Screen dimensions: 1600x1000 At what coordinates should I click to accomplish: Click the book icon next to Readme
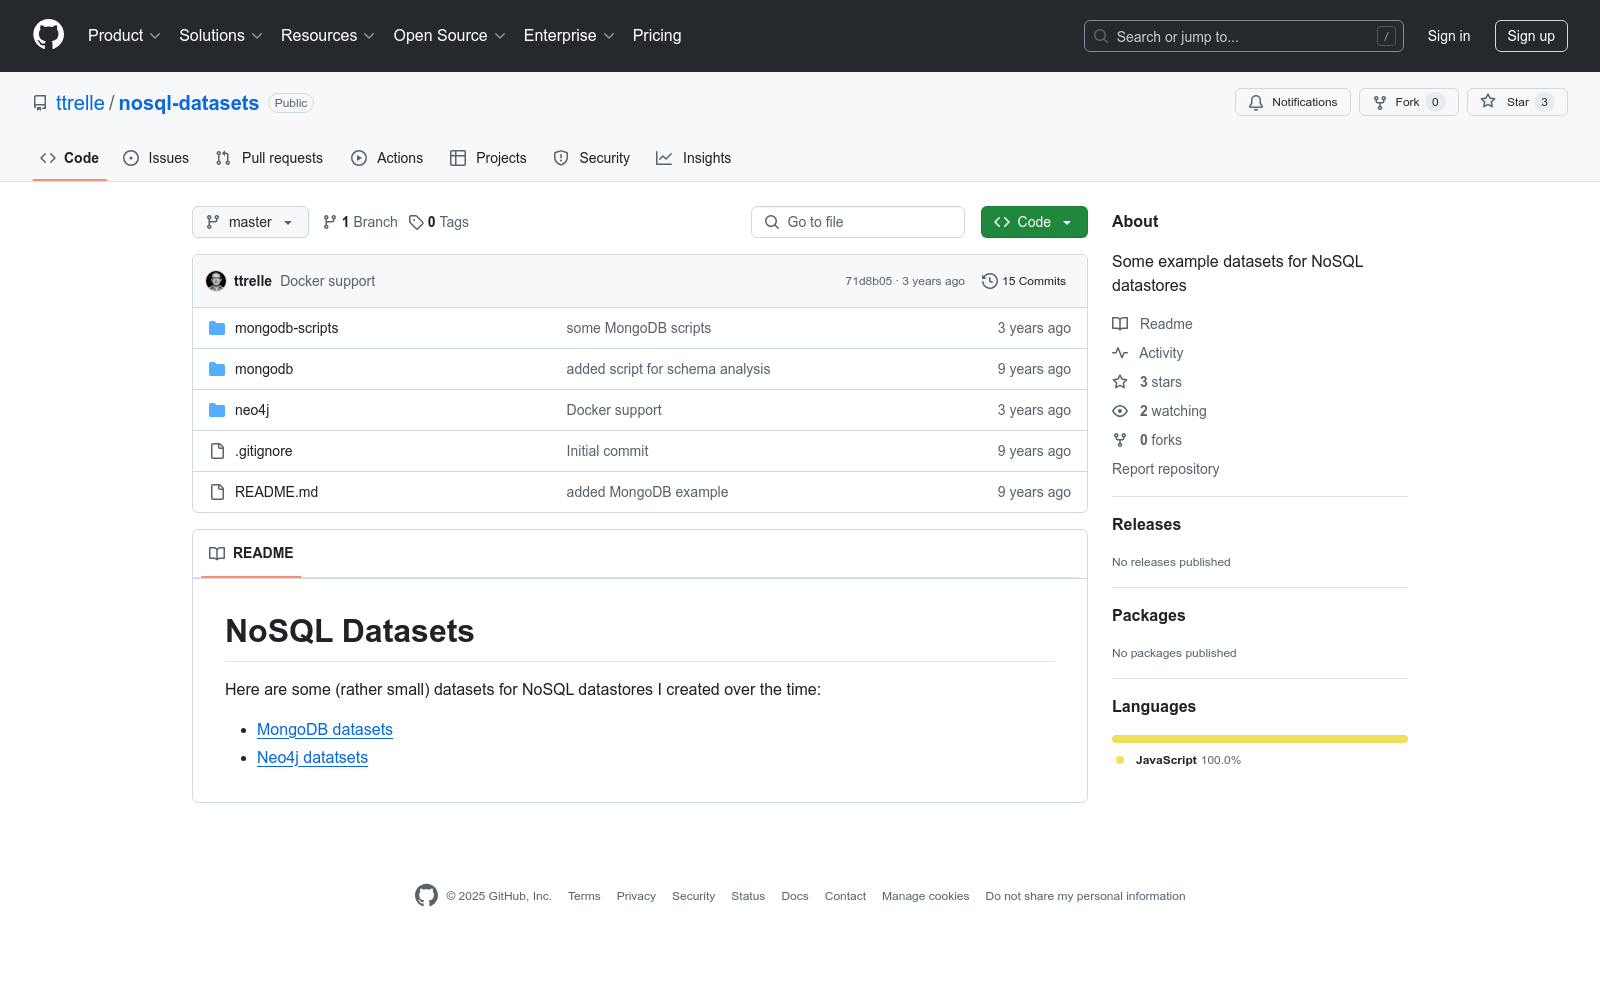coord(1120,324)
